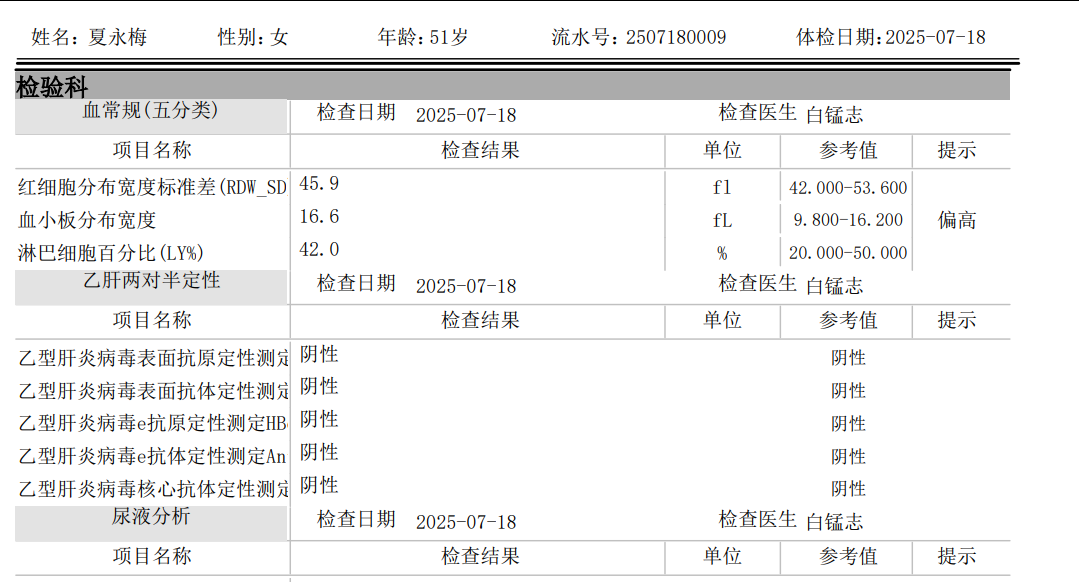Select the 血小板分布宽度 row label
Viewport: 1079px width, 582px height.
pyautogui.click(x=87, y=220)
